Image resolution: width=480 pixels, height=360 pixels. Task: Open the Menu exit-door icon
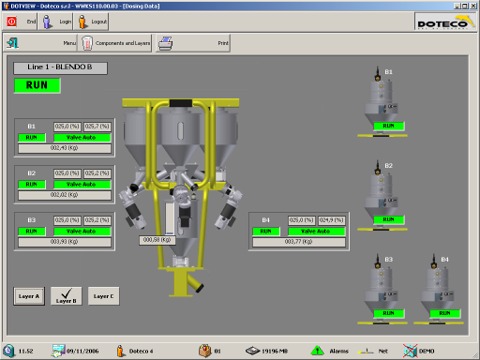(12, 43)
